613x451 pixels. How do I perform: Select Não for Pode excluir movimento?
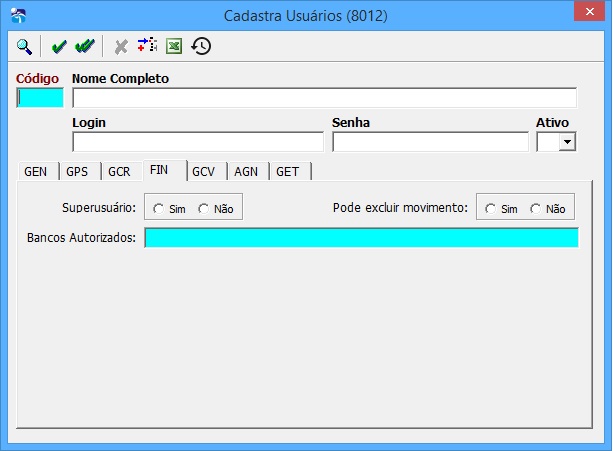click(535, 209)
